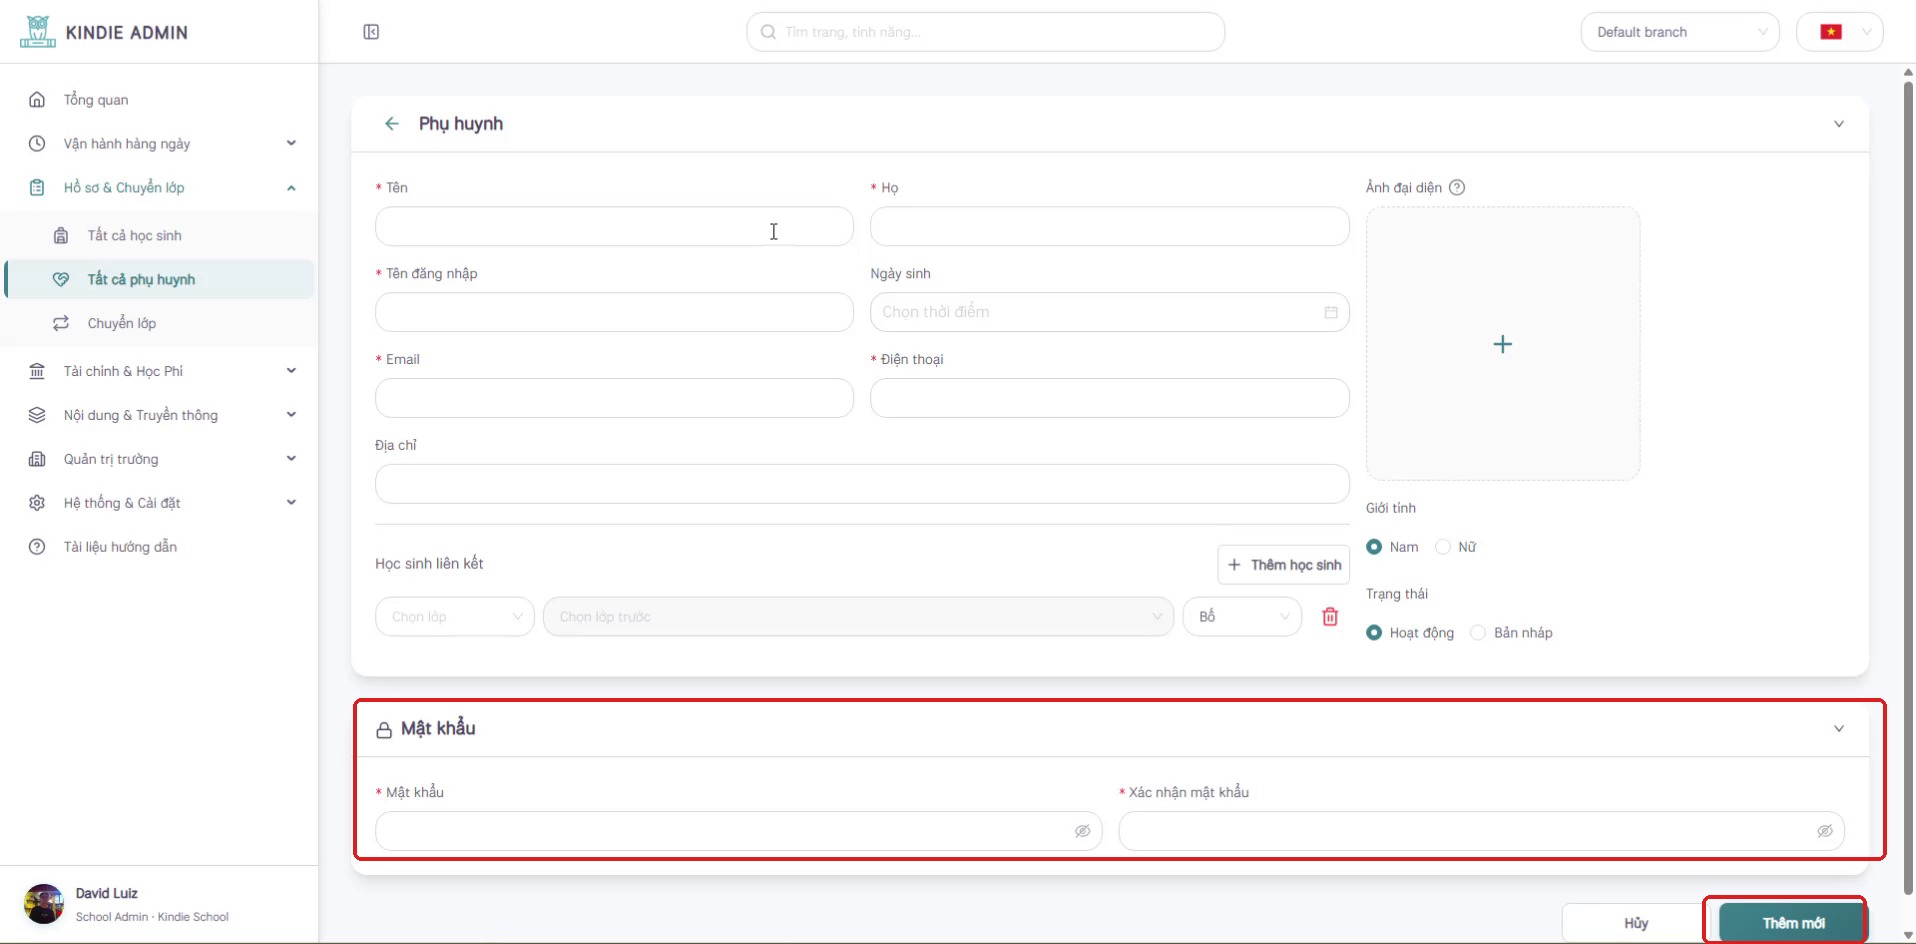1916x944 pixels.
Task: Click the Vietnamese flag icon
Action: tap(1831, 32)
